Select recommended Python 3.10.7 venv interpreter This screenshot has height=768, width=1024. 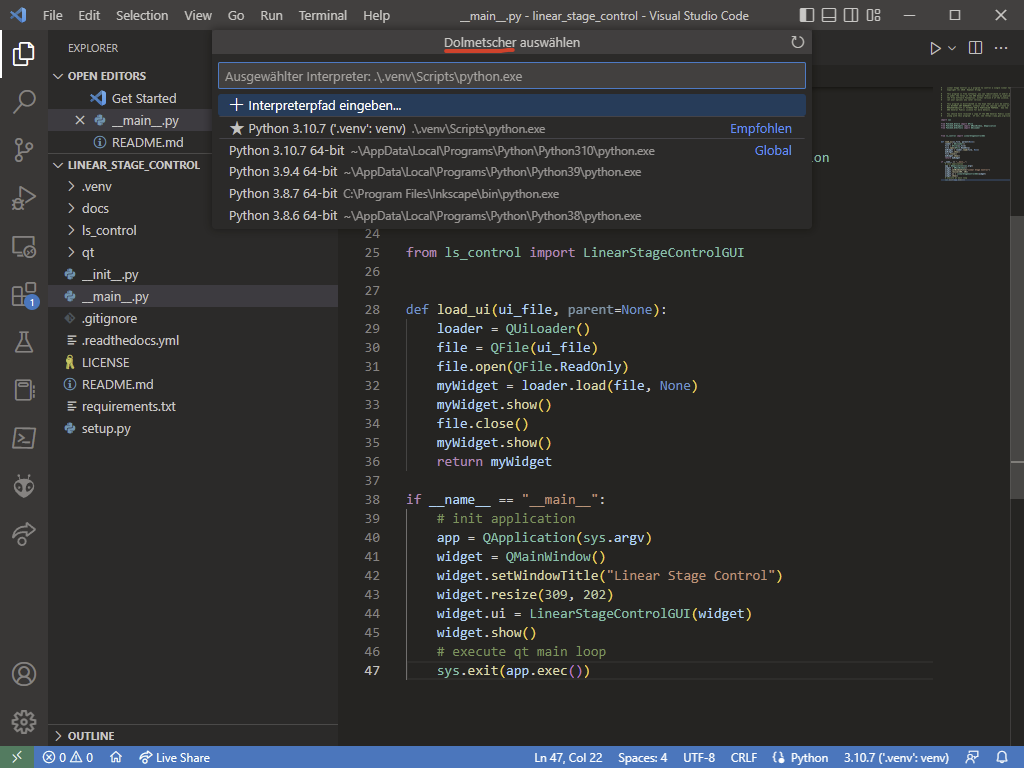[511, 129]
